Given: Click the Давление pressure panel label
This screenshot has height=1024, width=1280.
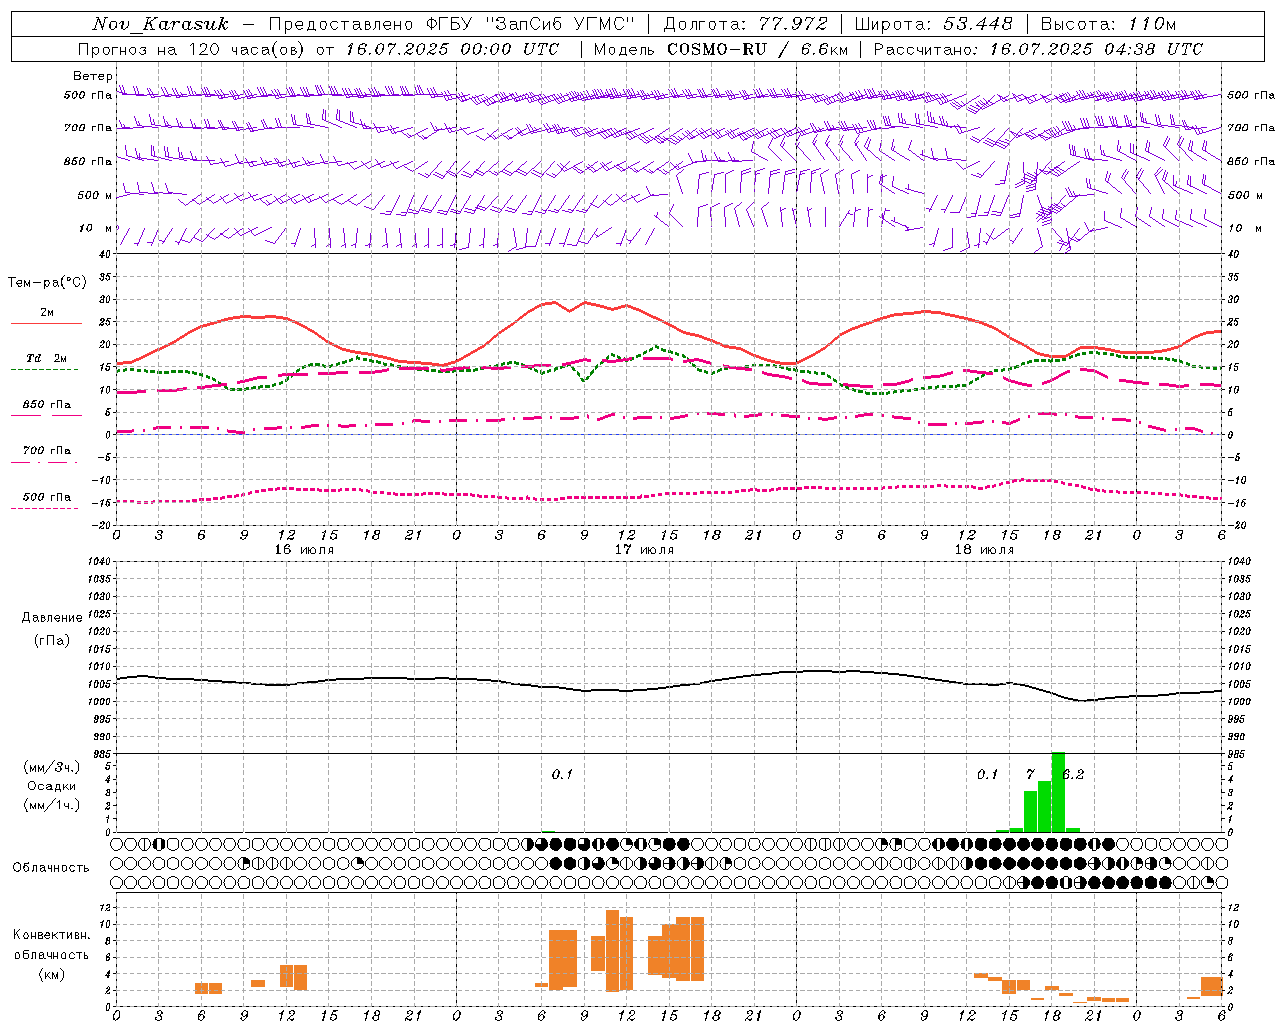Looking at the screenshot, I should tap(52, 618).
